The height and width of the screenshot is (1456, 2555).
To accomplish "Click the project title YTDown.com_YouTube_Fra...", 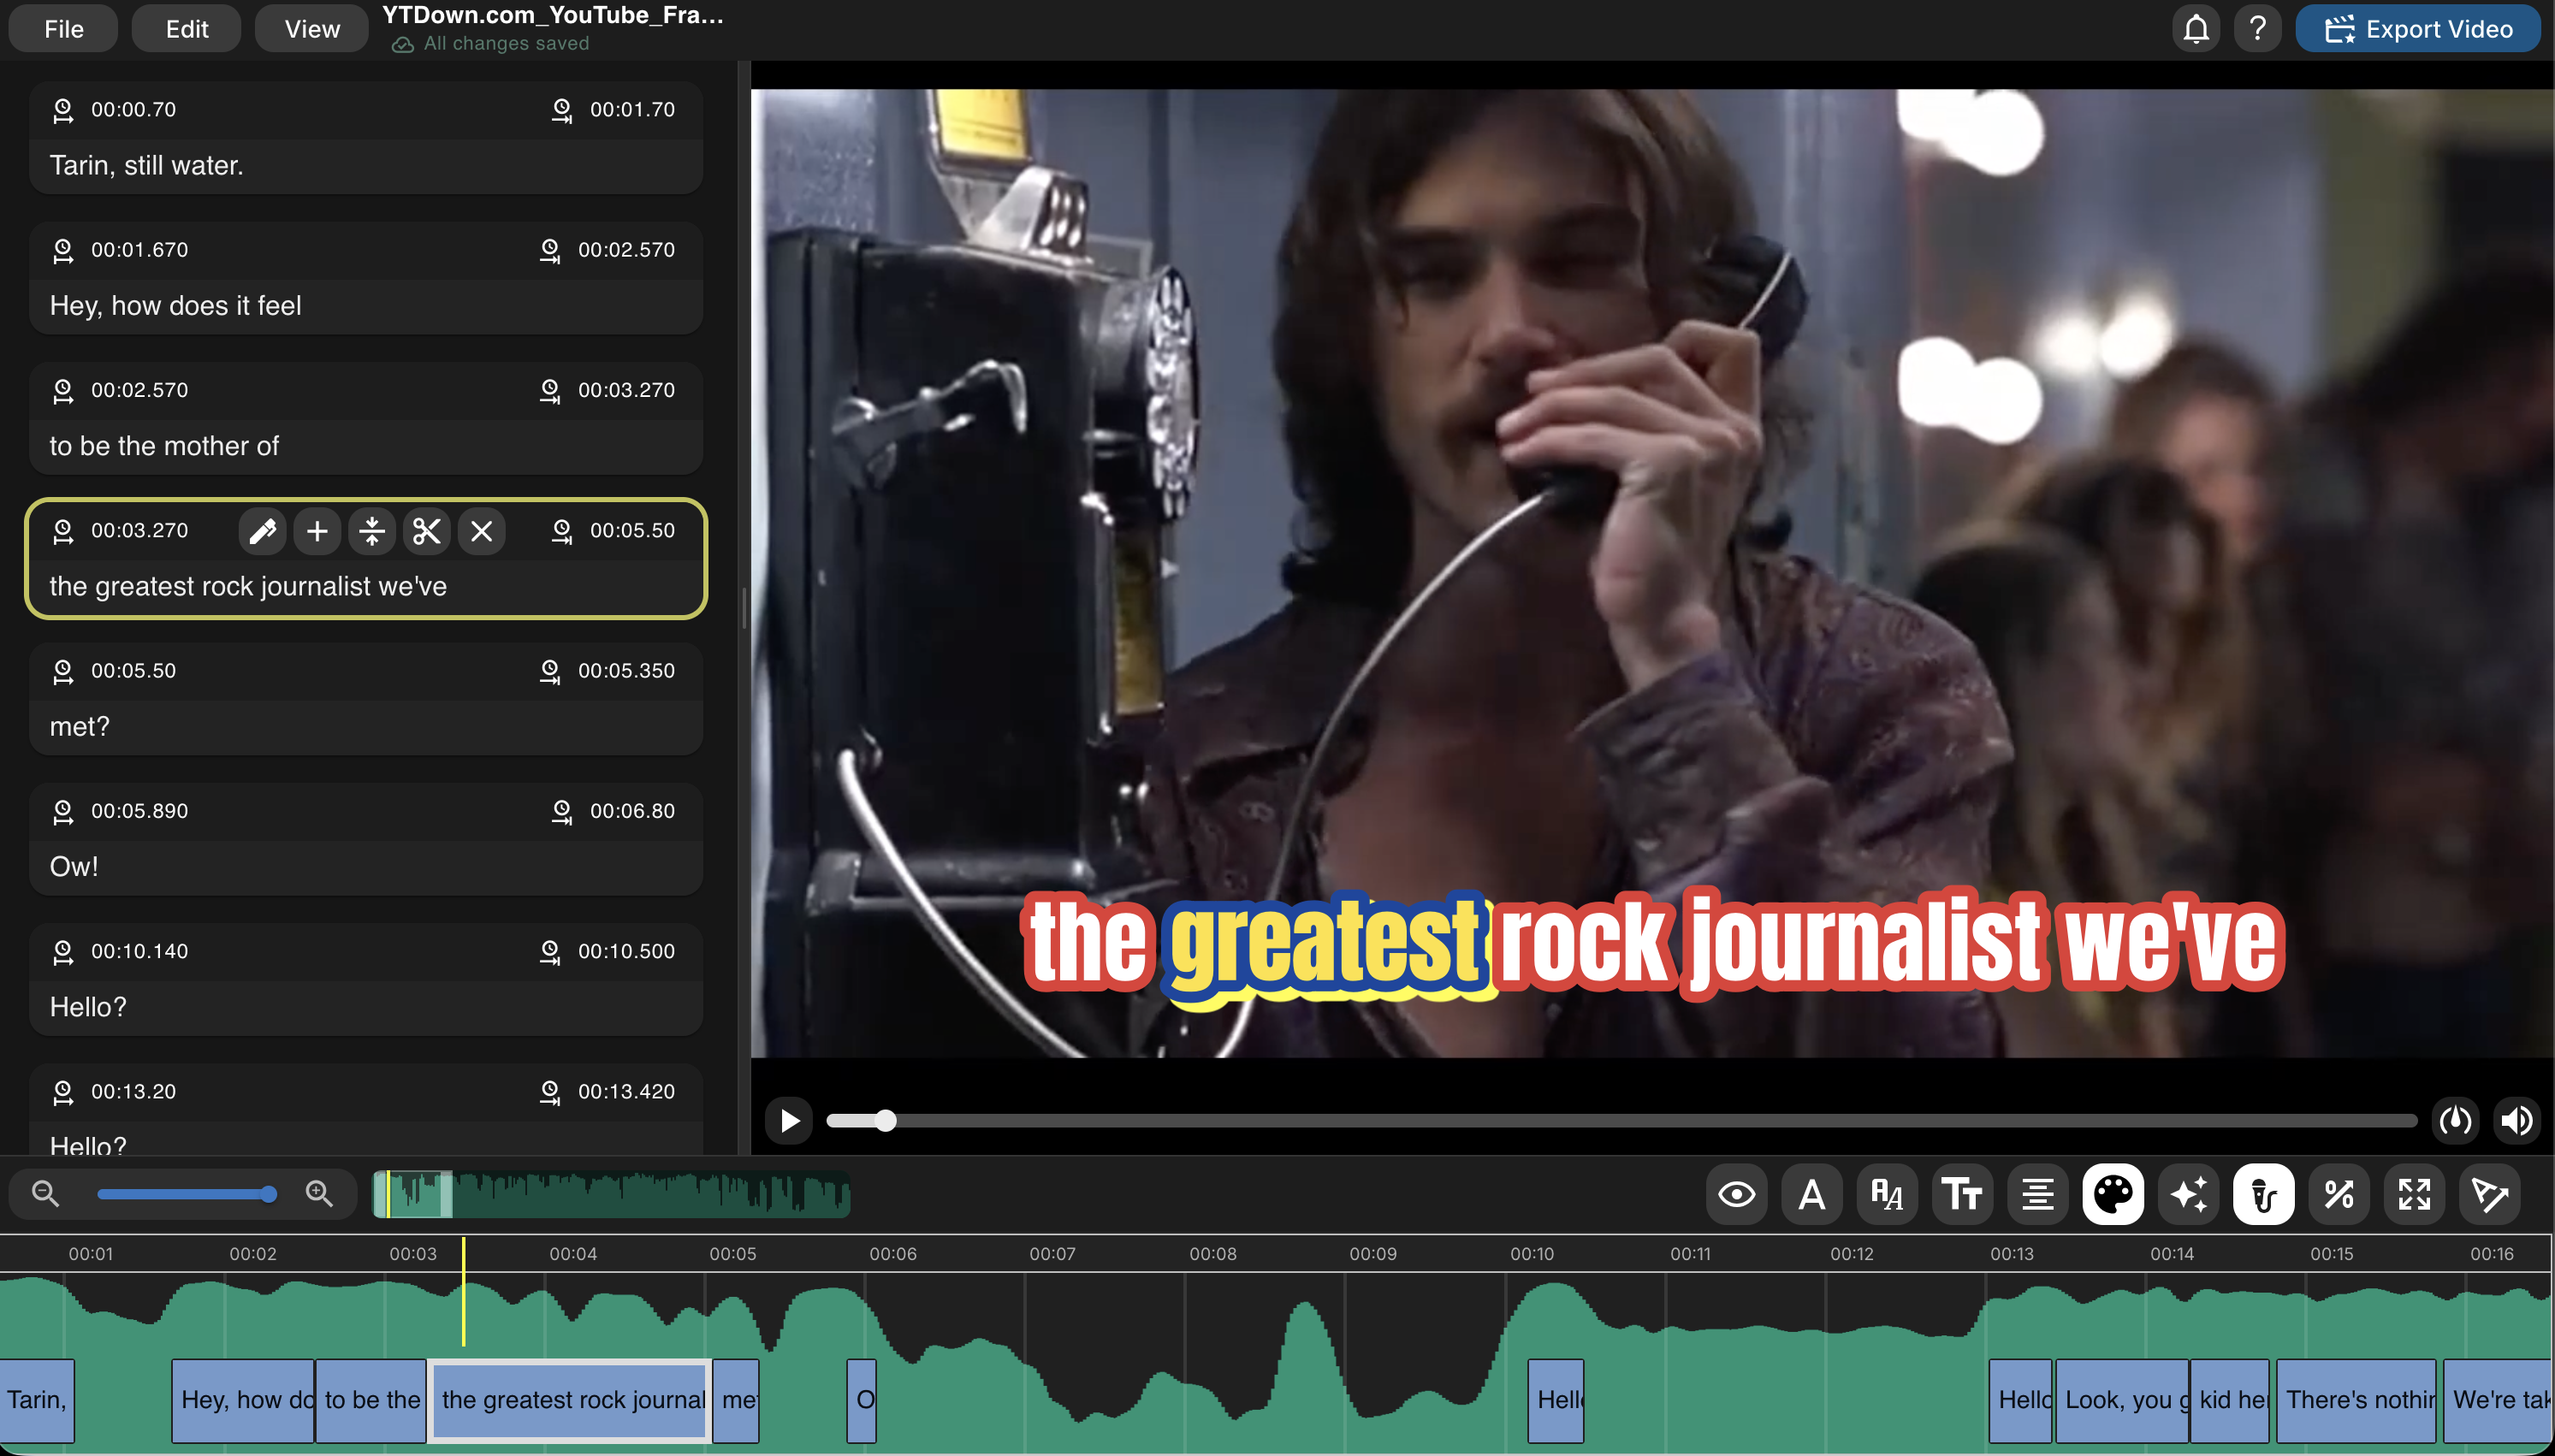I will [553, 15].
